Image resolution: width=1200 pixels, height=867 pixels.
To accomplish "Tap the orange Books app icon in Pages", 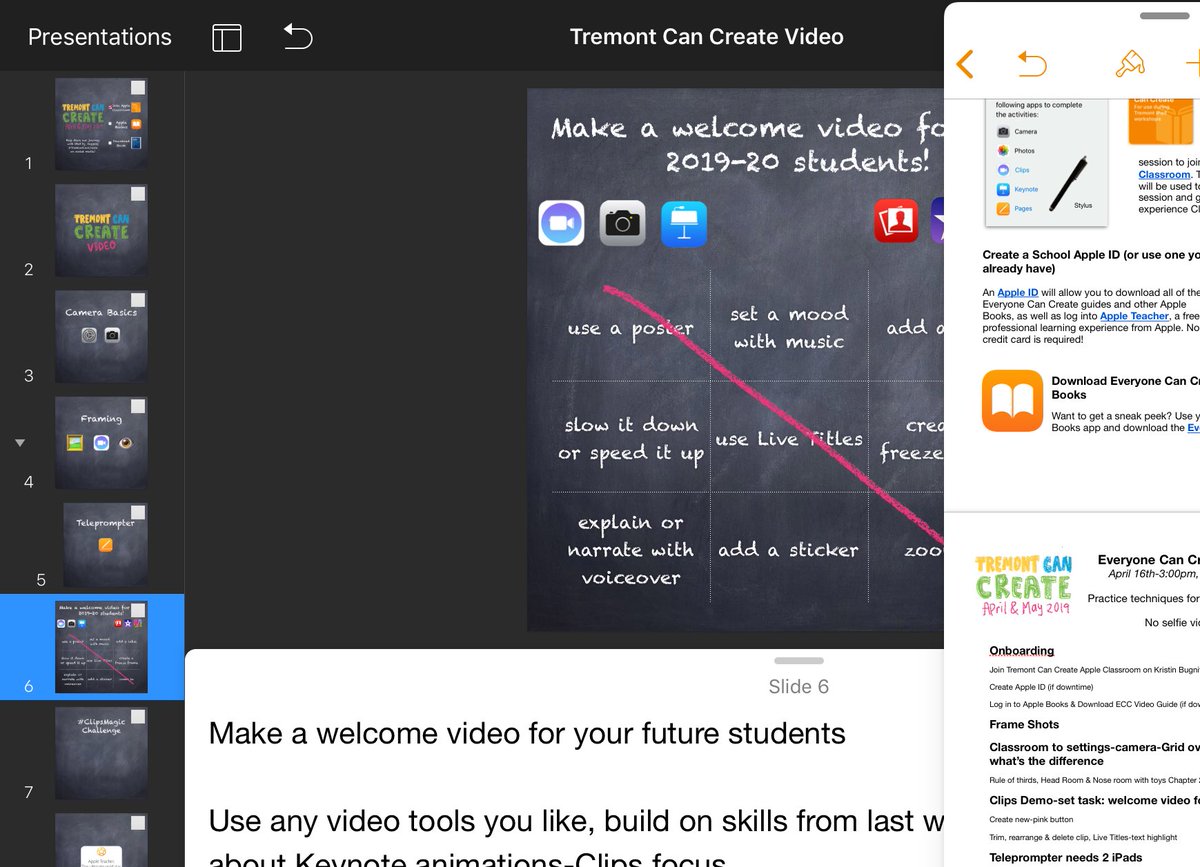I will (1012, 401).
